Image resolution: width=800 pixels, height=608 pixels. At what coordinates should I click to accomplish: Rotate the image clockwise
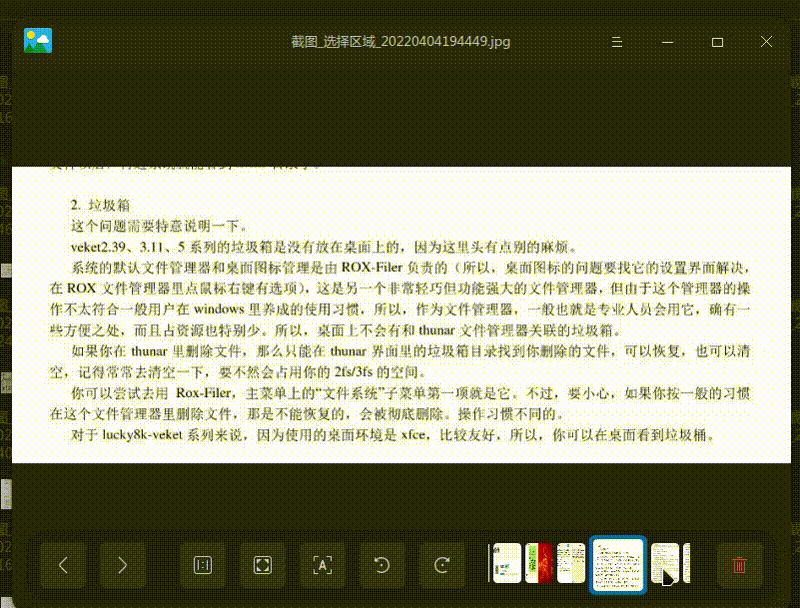(x=441, y=565)
